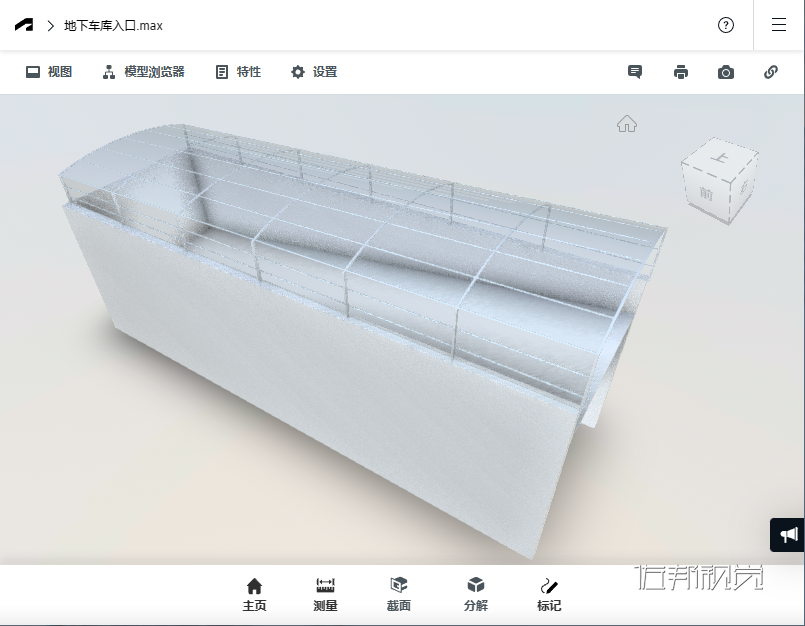Image resolution: width=805 pixels, height=626 pixels.
Task: Reset view with the house icon above ViewCube
Action: pos(627,123)
